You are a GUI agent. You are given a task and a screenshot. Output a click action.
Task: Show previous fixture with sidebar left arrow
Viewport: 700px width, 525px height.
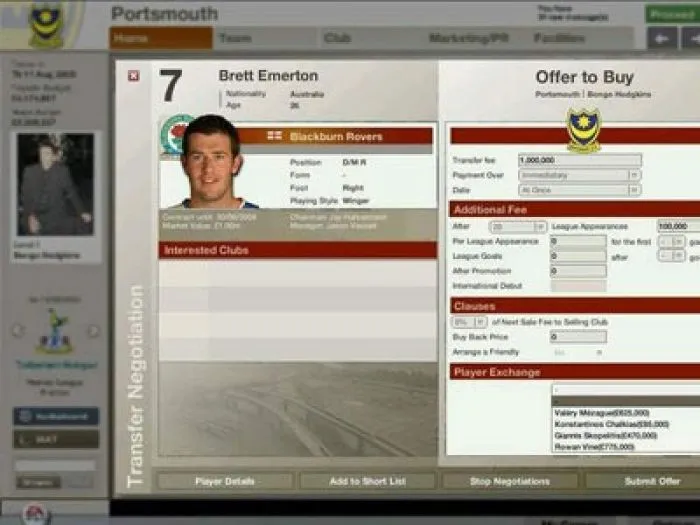pyautogui.click(x=18, y=331)
